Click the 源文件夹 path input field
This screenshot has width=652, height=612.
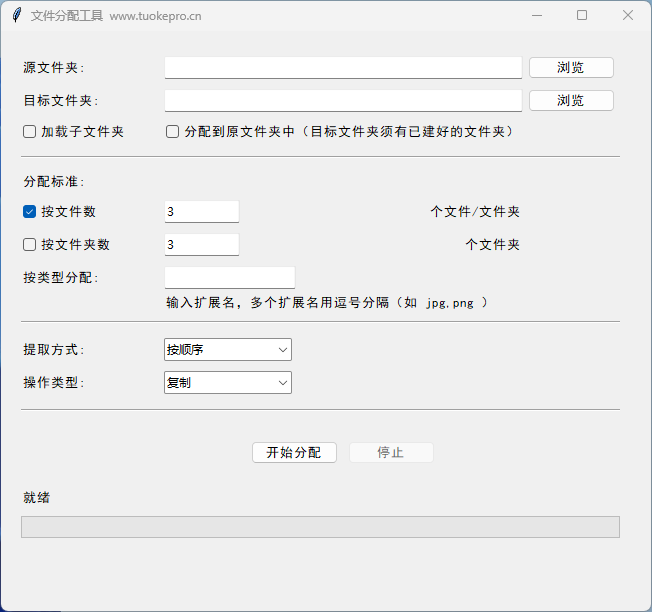(x=343, y=68)
